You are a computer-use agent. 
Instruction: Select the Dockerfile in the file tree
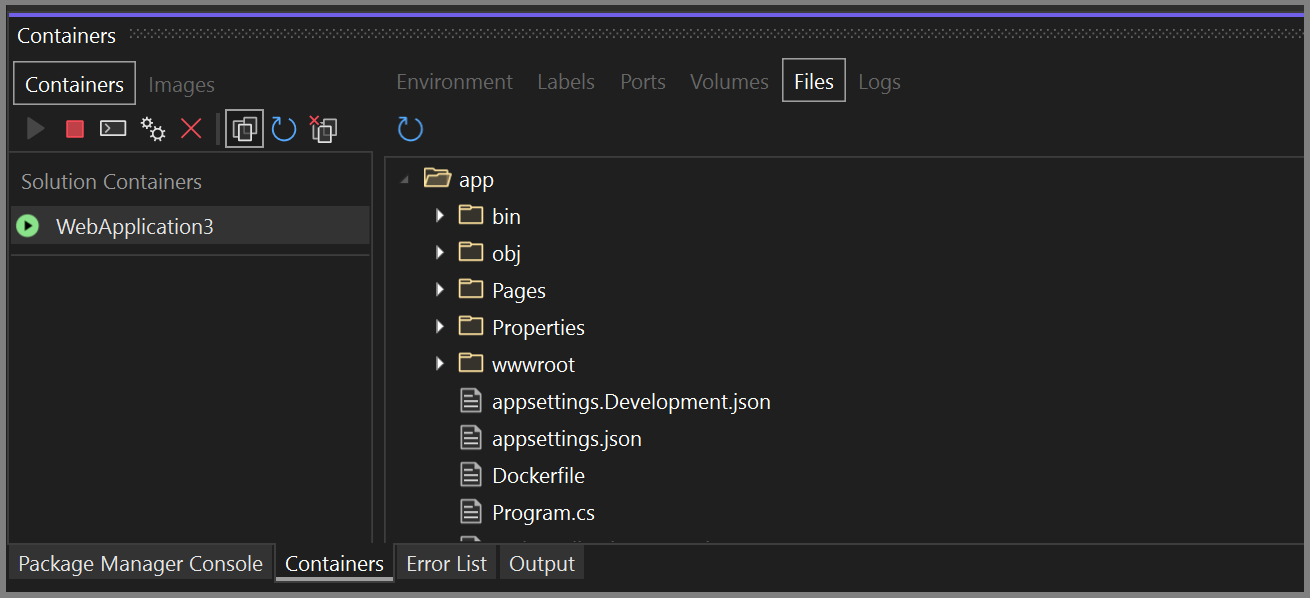click(x=538, y=475)
